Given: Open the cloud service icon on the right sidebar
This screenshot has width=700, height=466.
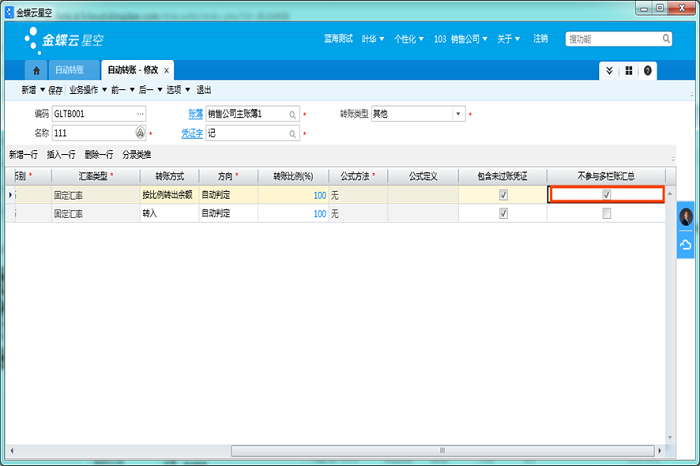Looking at the screenshot, I should (x=686, y=244).
